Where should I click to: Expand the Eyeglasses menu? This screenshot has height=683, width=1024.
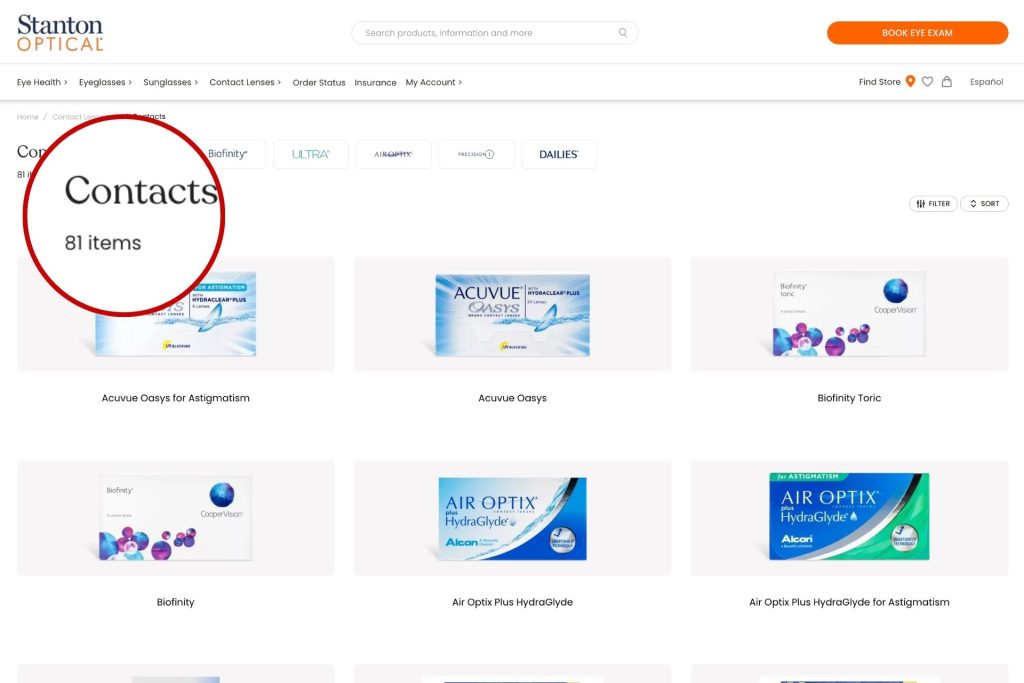click(105, 82)
